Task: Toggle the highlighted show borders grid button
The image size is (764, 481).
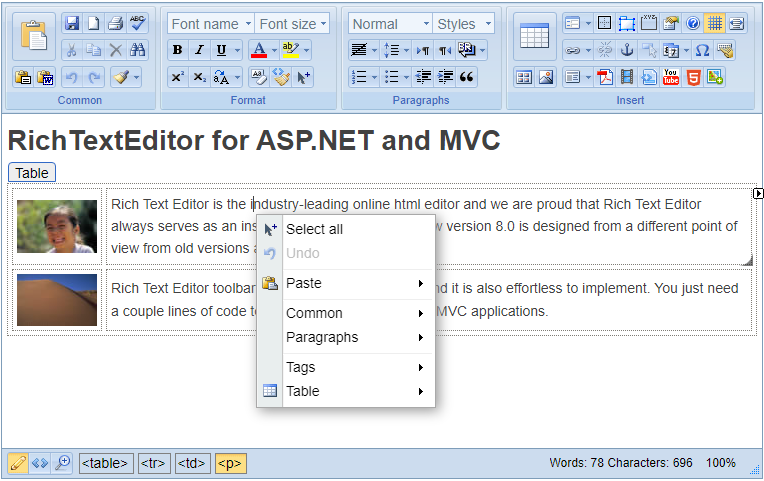Action: tap(714, 23)
